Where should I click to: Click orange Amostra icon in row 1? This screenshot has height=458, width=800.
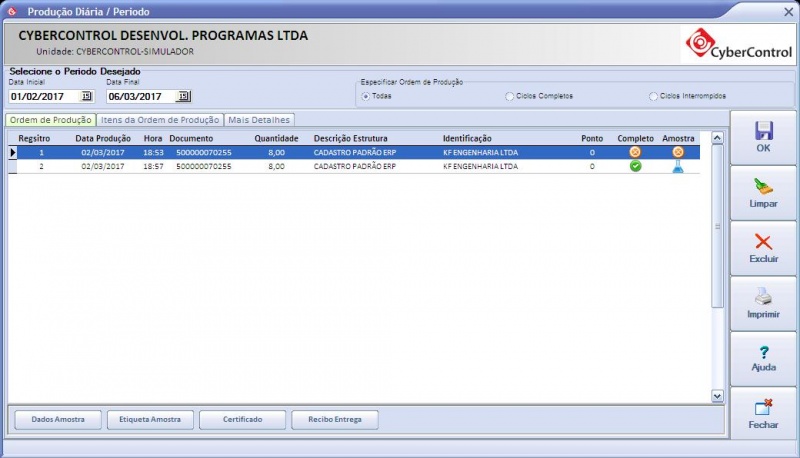(678, 152)
